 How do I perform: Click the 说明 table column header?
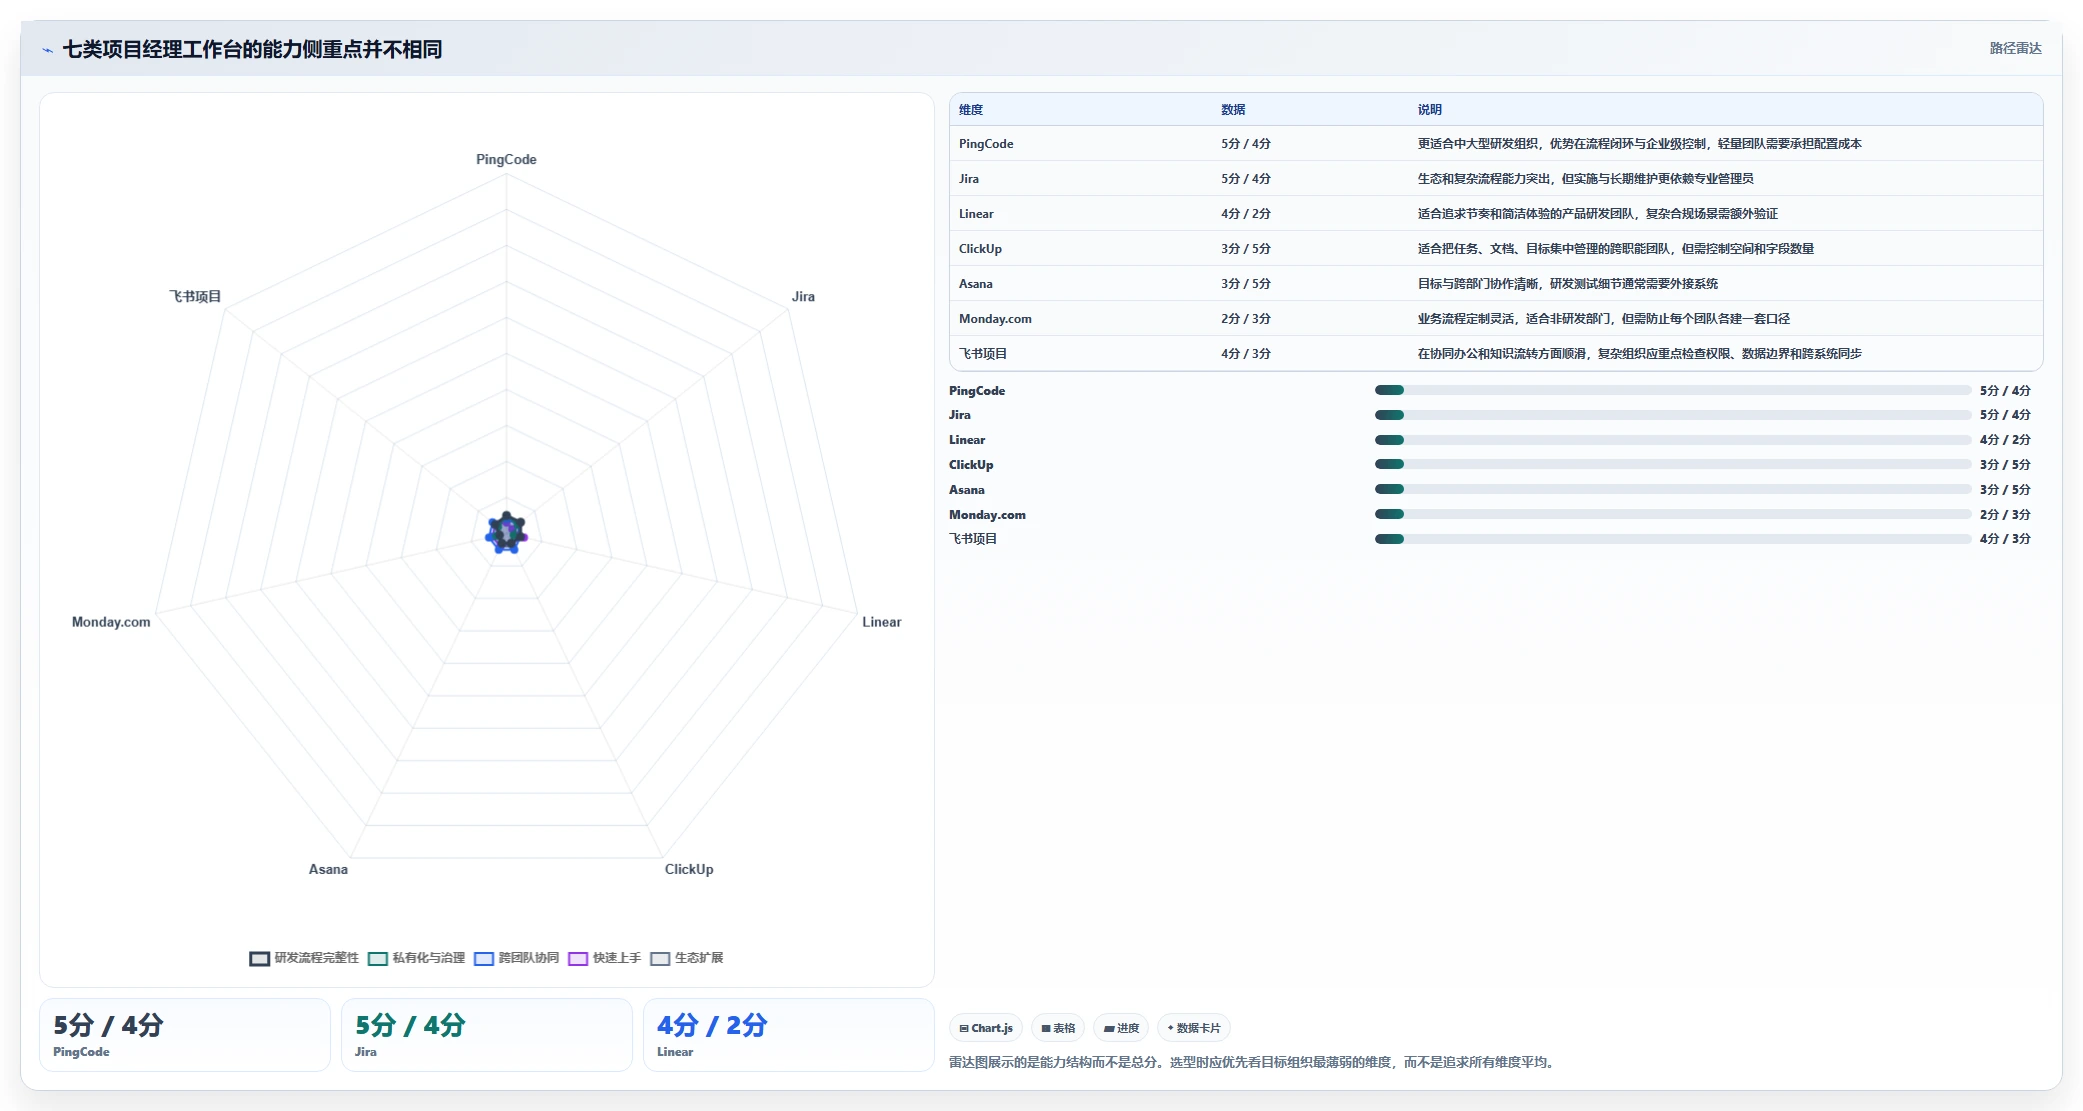coord(1430,110)
